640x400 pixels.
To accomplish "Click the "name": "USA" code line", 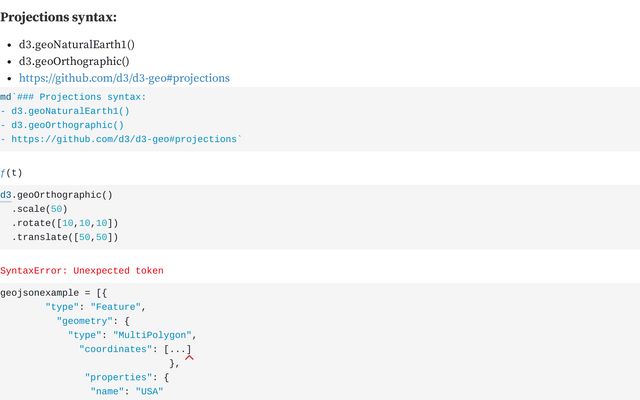I will tap(127, 391).
